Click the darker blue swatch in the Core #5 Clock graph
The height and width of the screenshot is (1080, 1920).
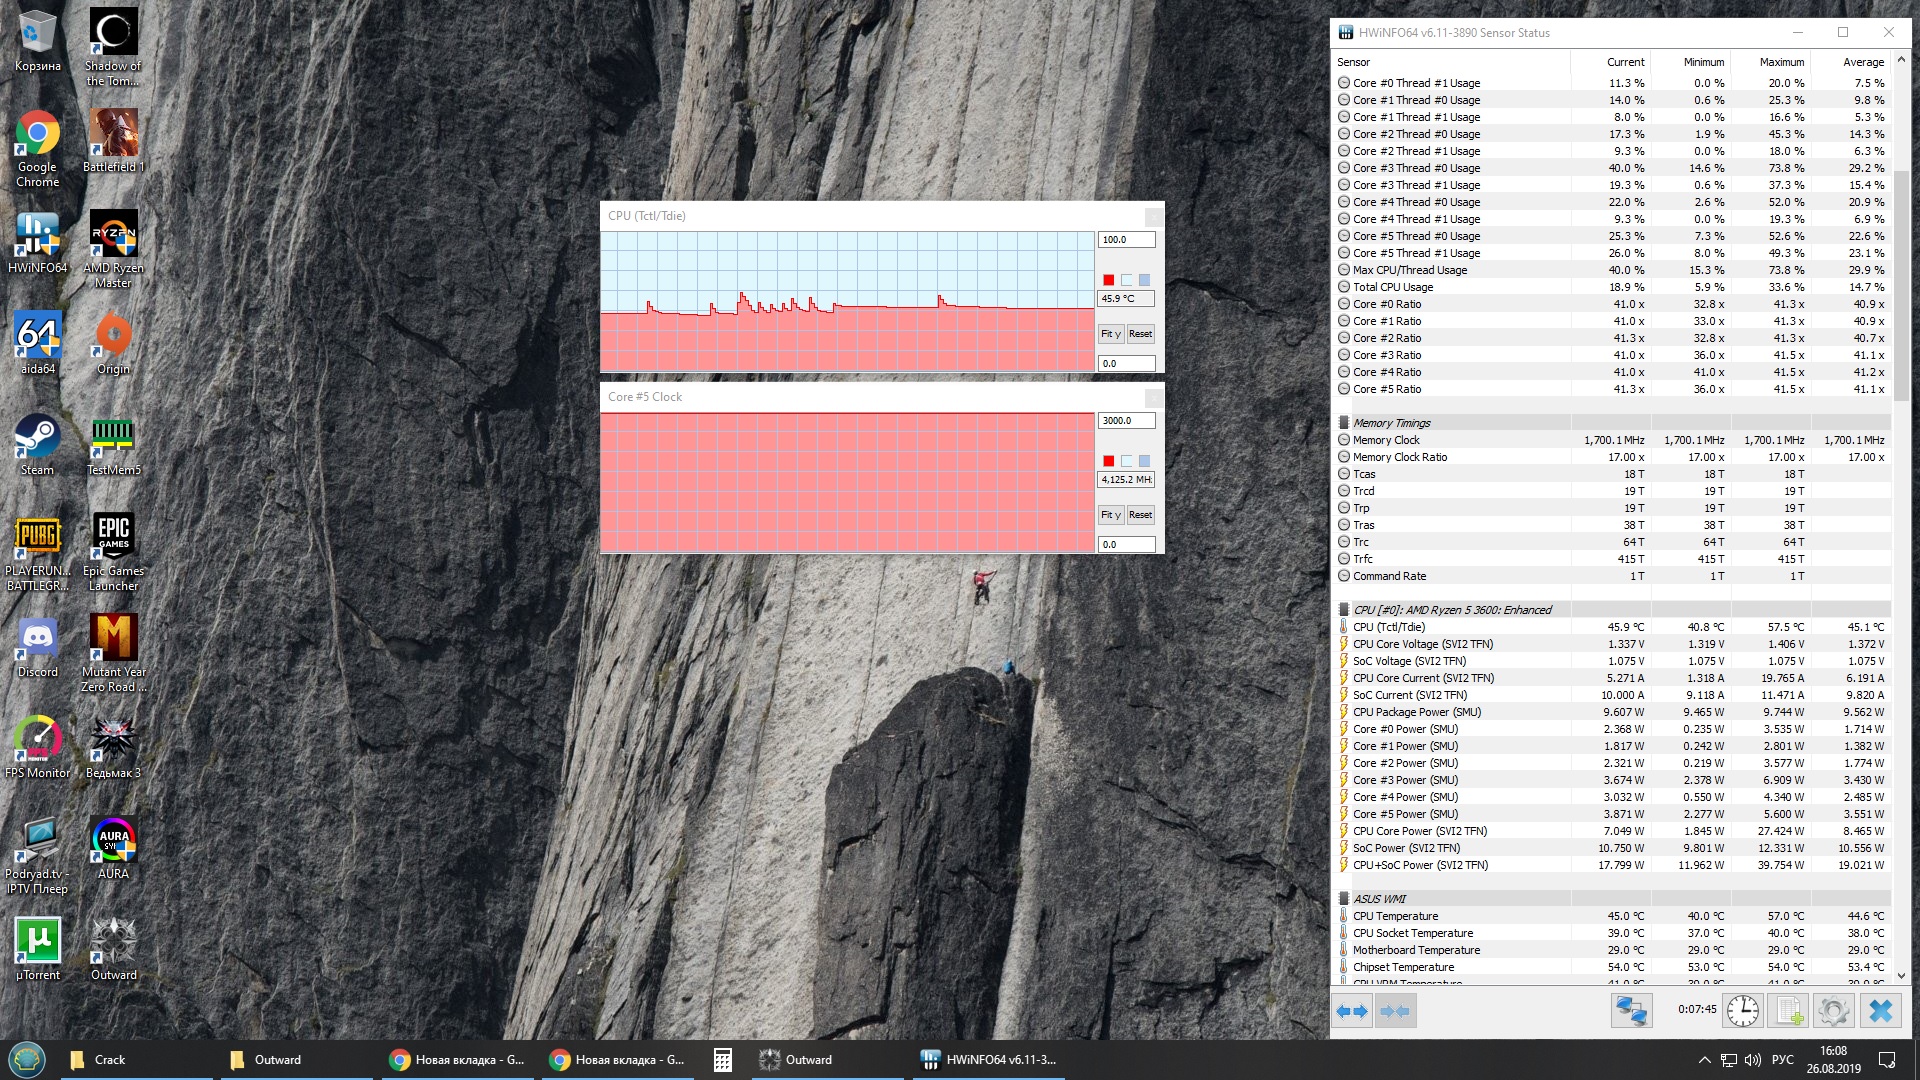[1144, 461]
